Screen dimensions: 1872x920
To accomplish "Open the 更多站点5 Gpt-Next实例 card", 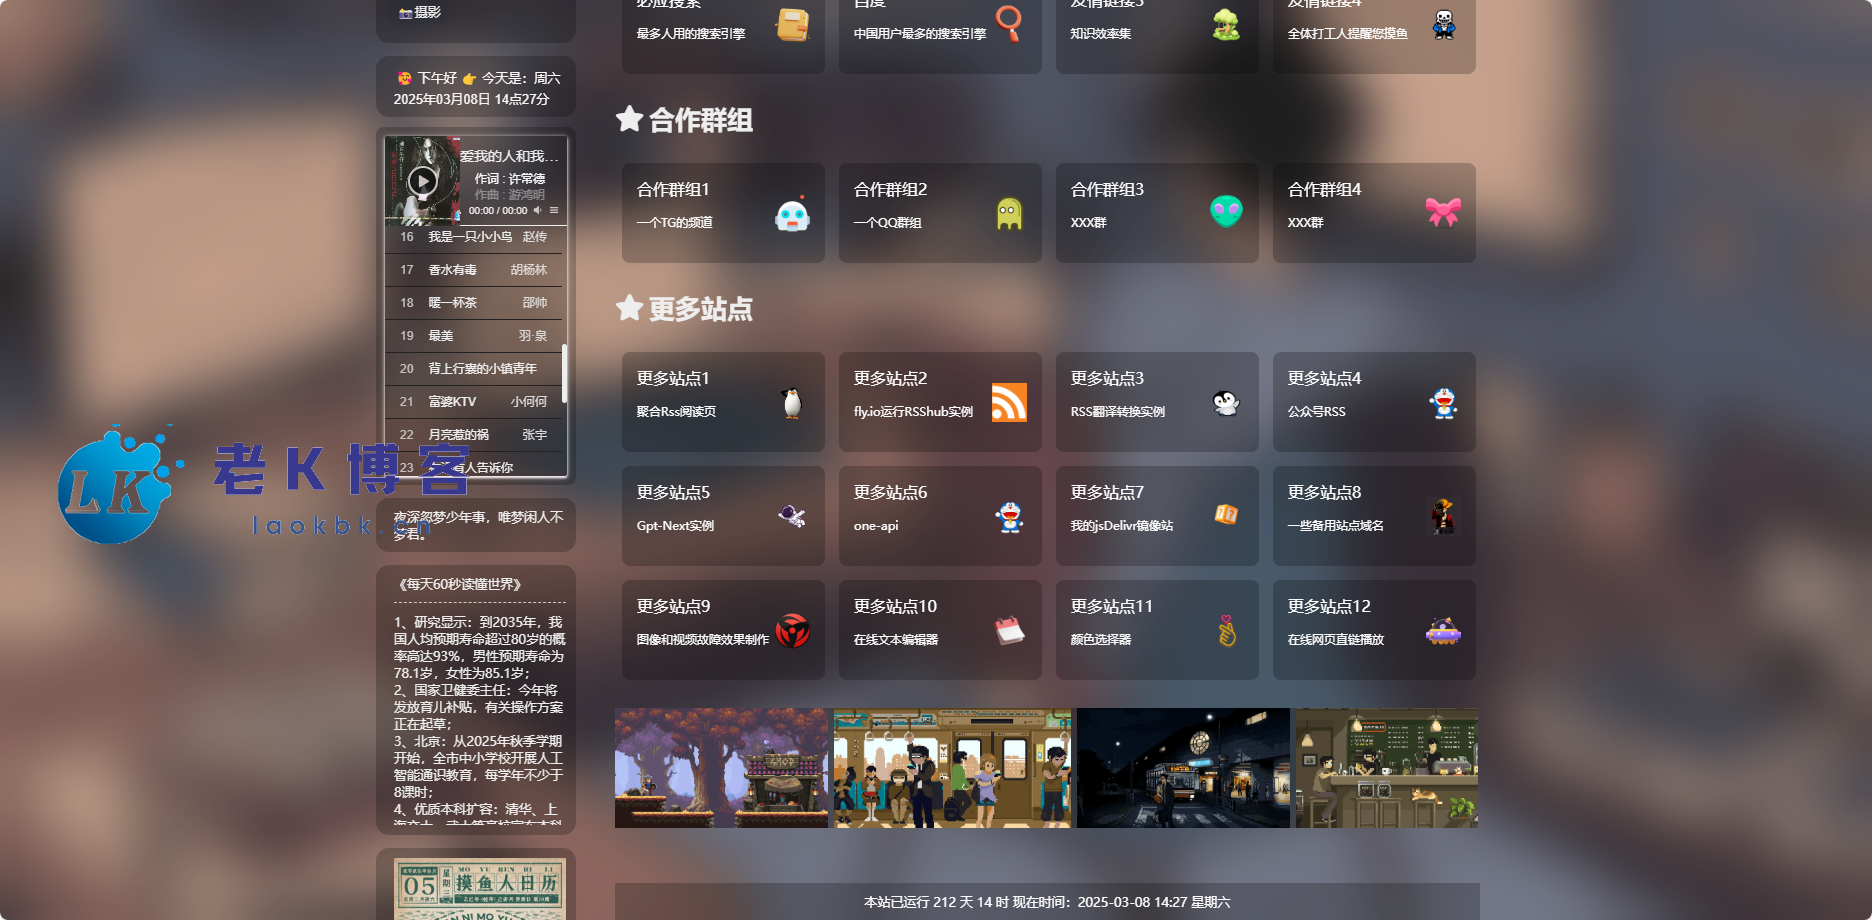I will 722,515.
